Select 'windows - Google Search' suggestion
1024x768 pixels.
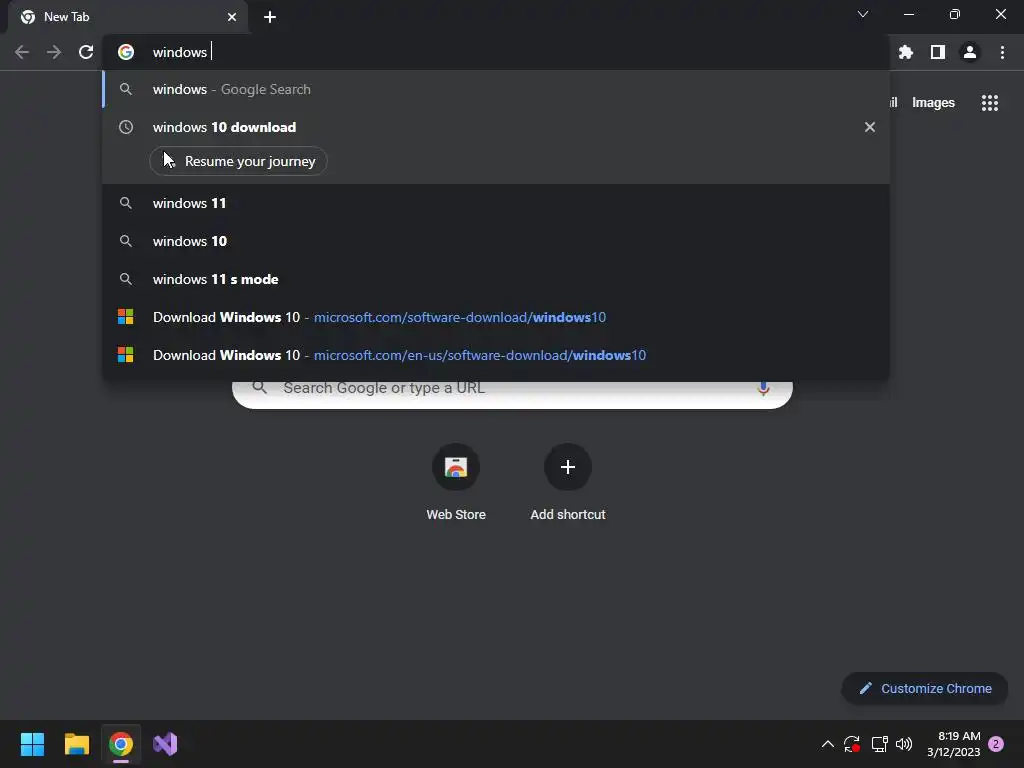coord(496,89)
